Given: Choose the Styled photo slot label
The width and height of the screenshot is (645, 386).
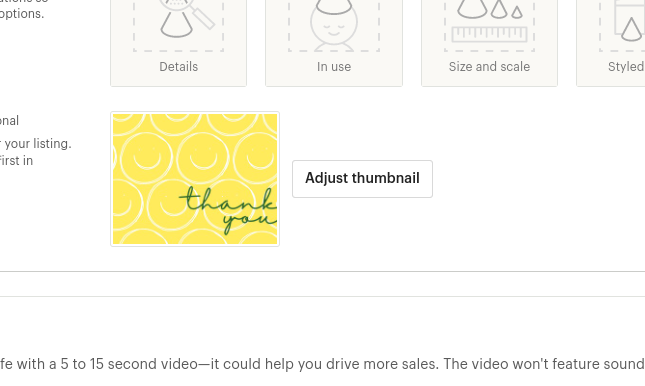Looking at the screenshot, I should coord(626,67).
